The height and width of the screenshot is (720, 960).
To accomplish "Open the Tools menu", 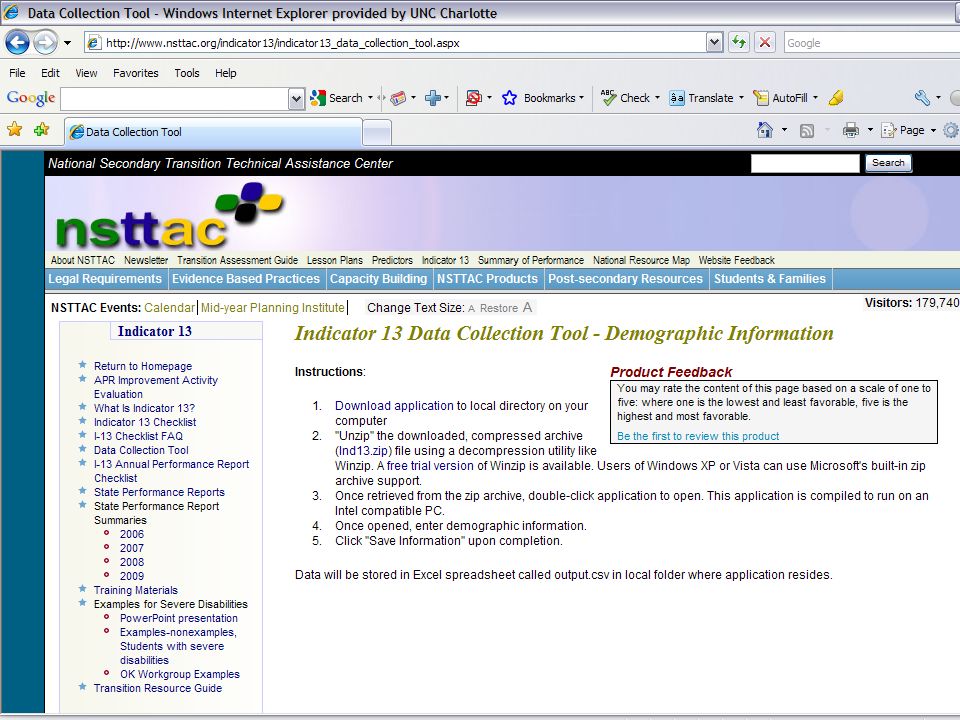I will pos(187,73).
